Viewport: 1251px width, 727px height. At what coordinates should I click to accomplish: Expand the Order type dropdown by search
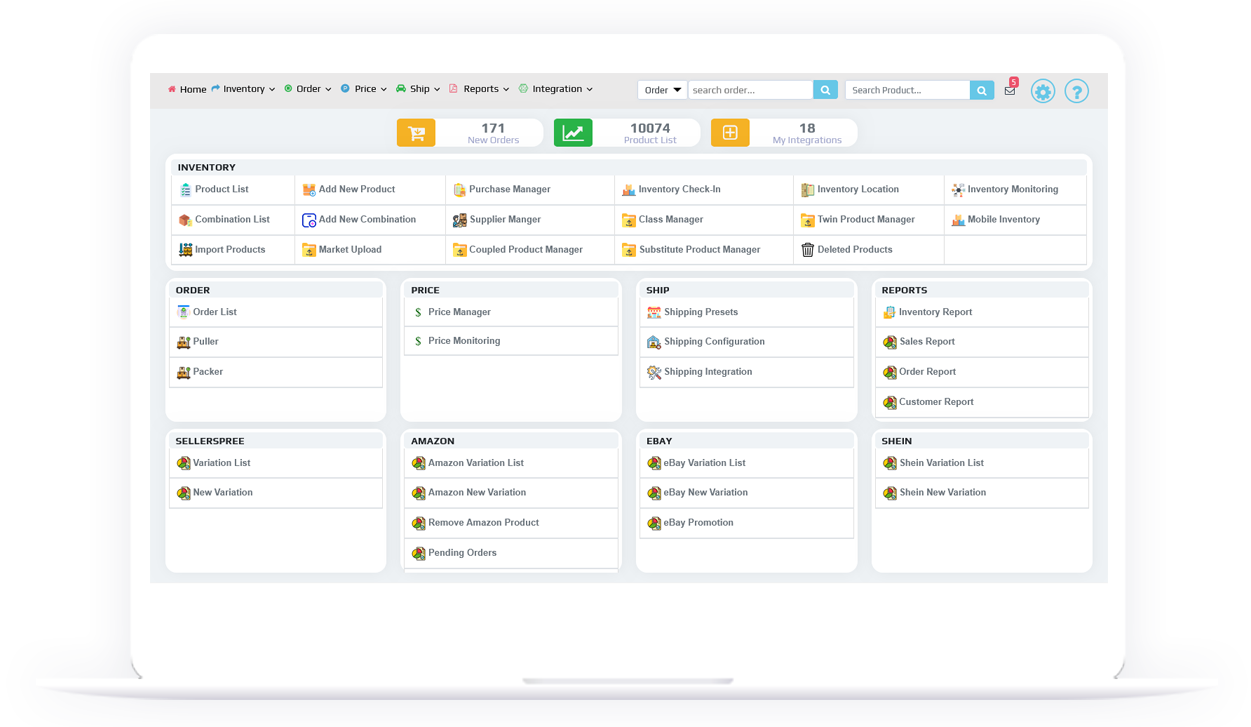662,90
